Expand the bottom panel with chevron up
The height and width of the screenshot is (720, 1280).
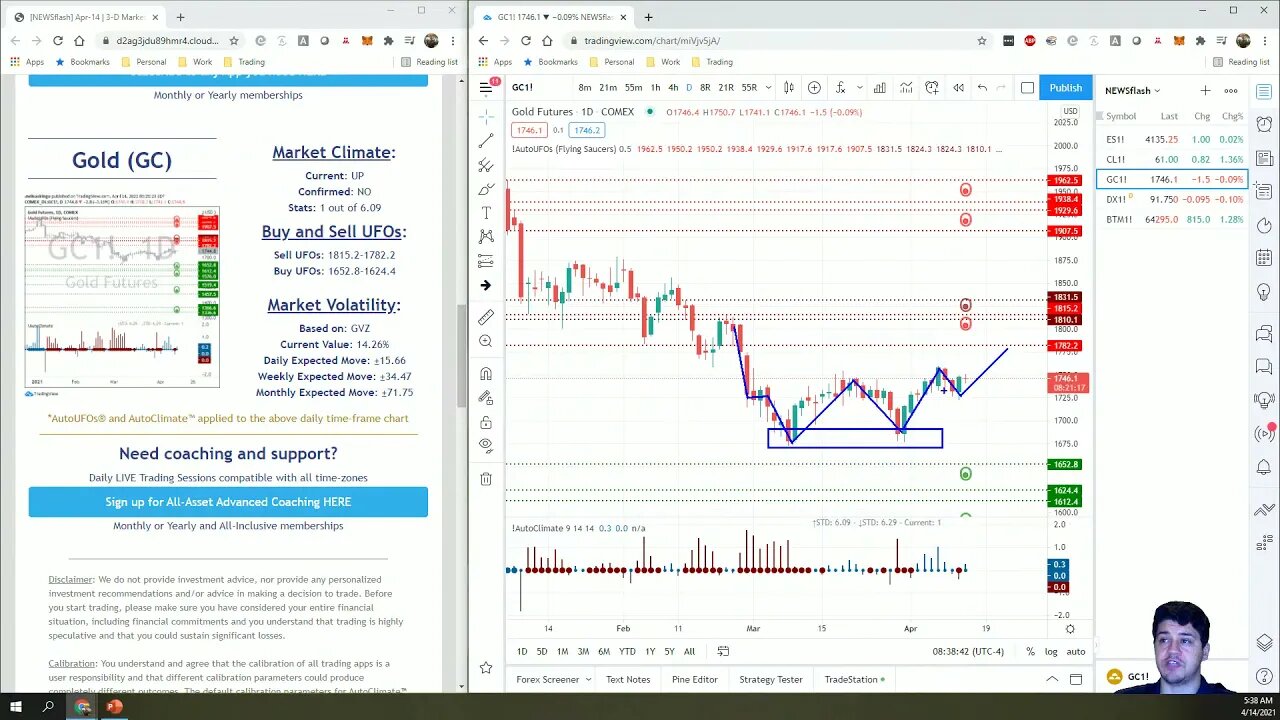(x=1052, y=679)
